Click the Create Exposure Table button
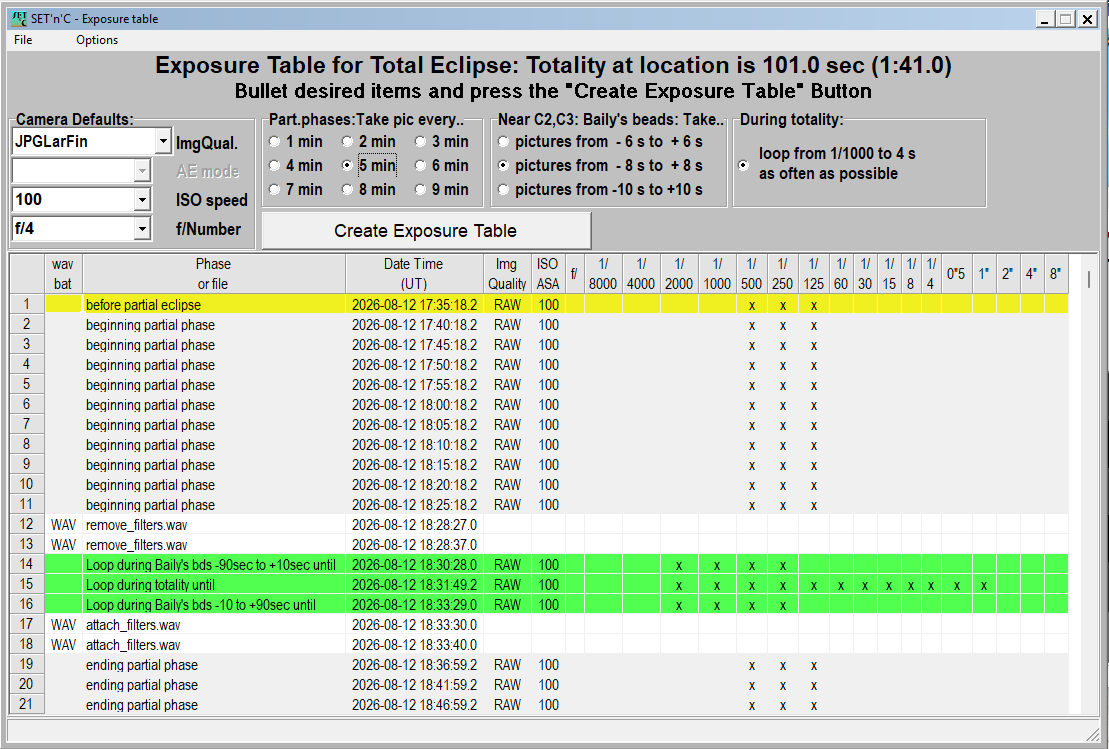This screenshot has width=1109, height=749. coord(426,231)
